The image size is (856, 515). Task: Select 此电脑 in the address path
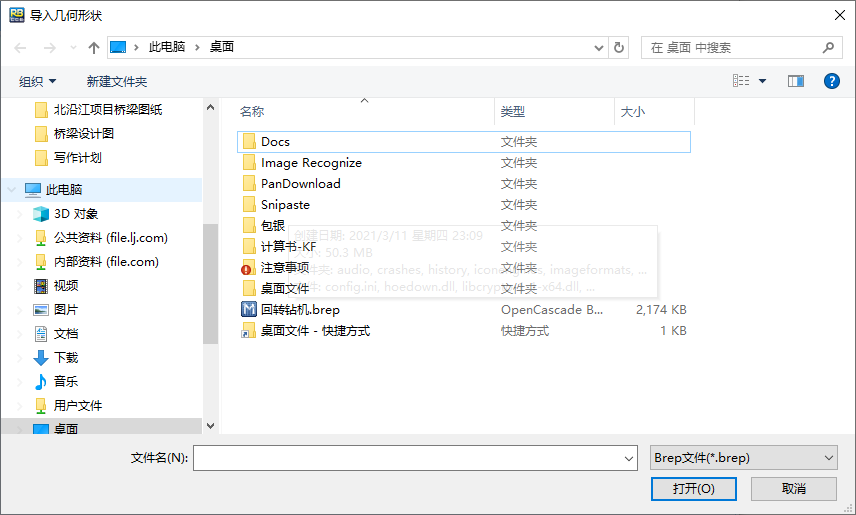[x=167, y=47]
